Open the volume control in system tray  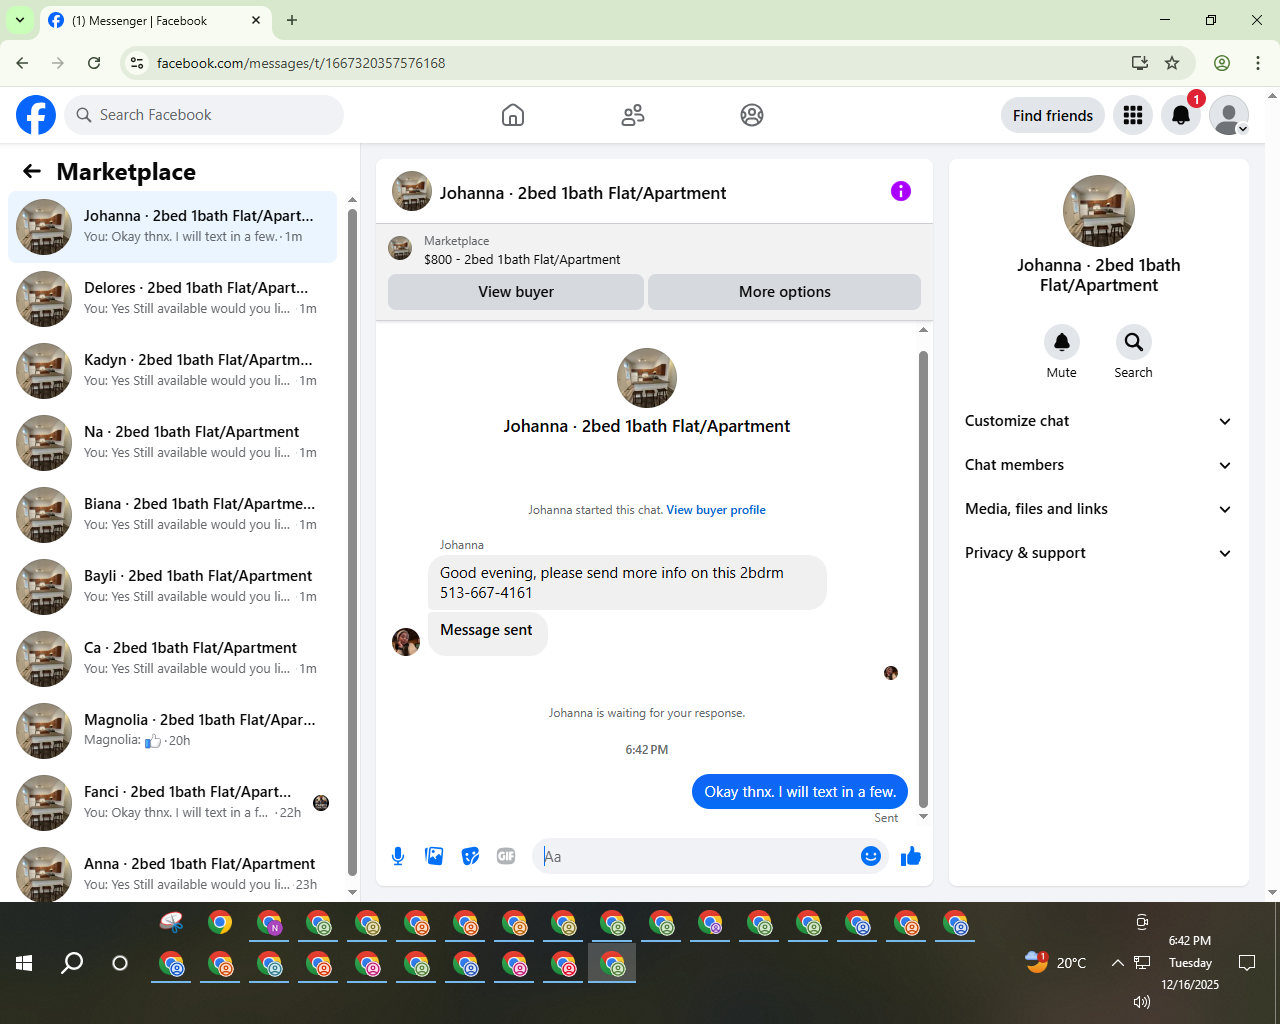point(1142,1002)
